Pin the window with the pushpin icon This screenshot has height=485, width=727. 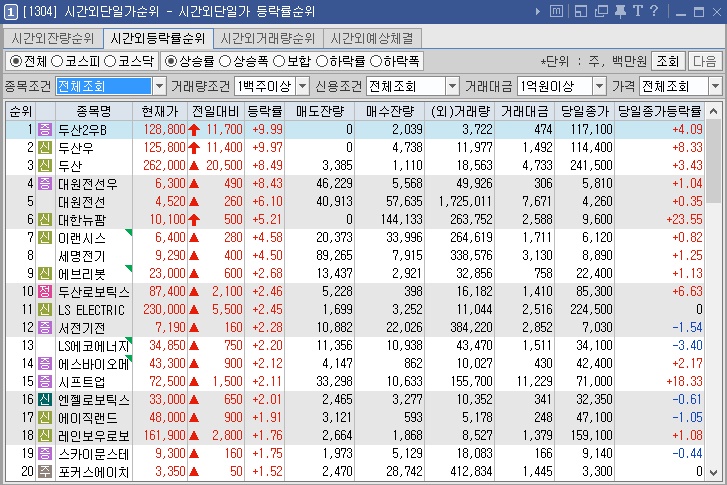click(620, 11)
